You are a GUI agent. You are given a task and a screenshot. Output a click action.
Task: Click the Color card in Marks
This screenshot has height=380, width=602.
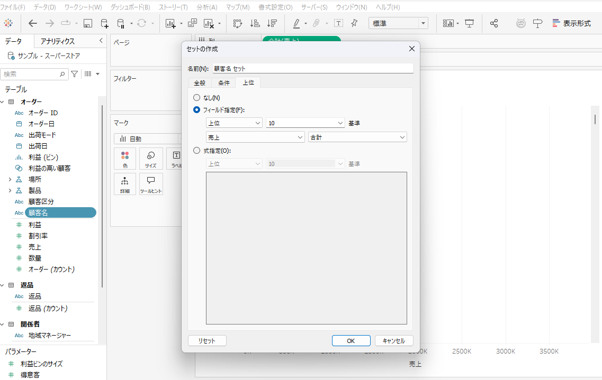(x=125, y=158)
